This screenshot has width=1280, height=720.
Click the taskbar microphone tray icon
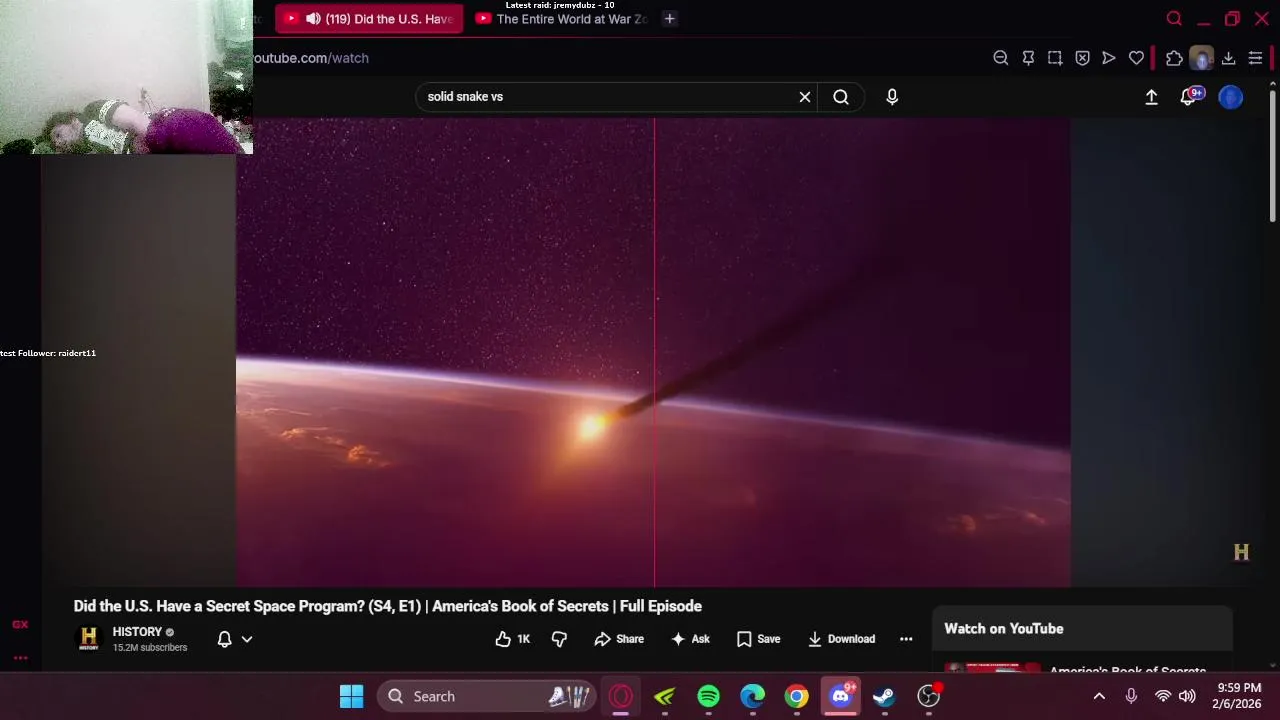pos(1131,697)
